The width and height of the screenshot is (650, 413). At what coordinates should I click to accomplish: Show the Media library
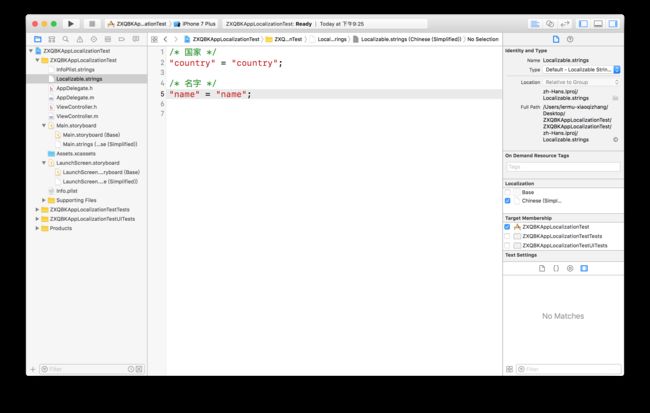coord(584,268)
